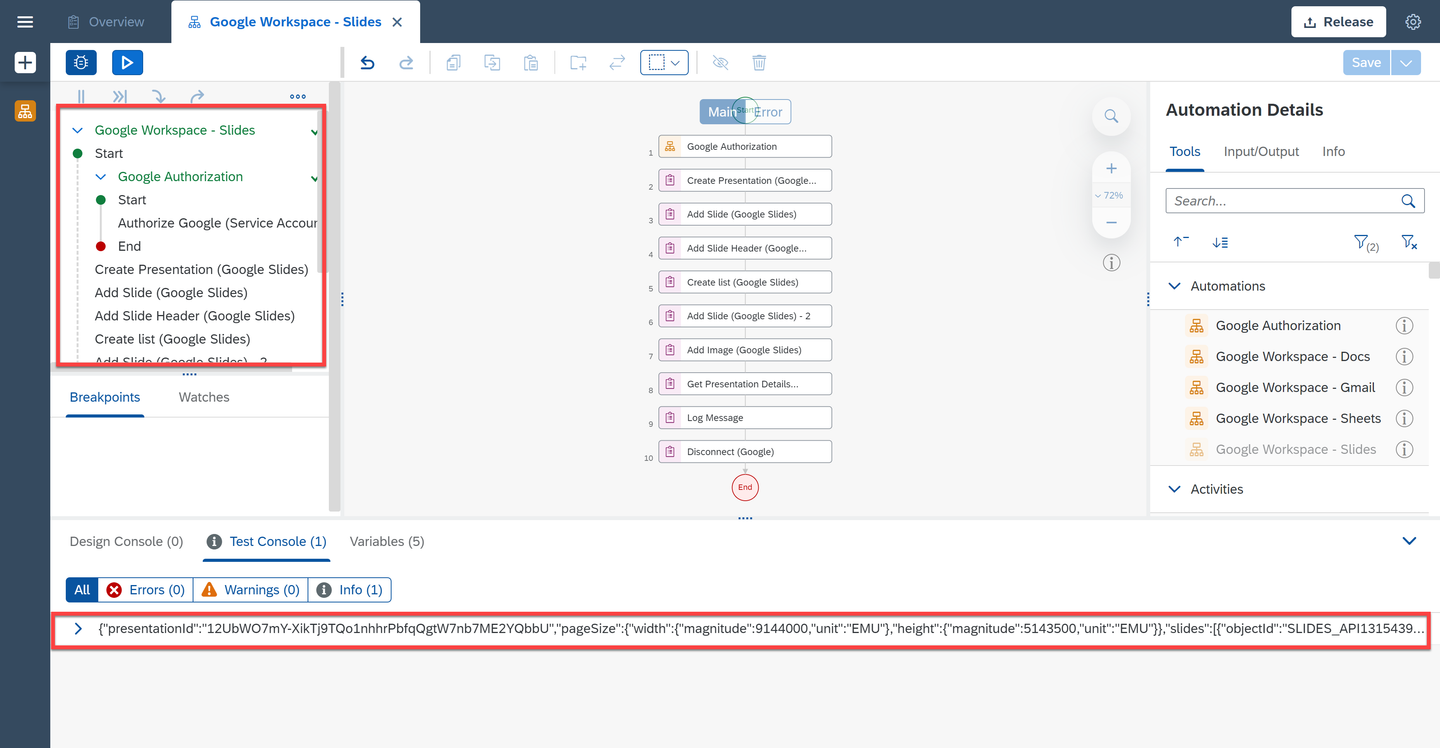1440x748 pixels.
Task: Click the swap arrows icon in the toolbar
Action: 617,63
